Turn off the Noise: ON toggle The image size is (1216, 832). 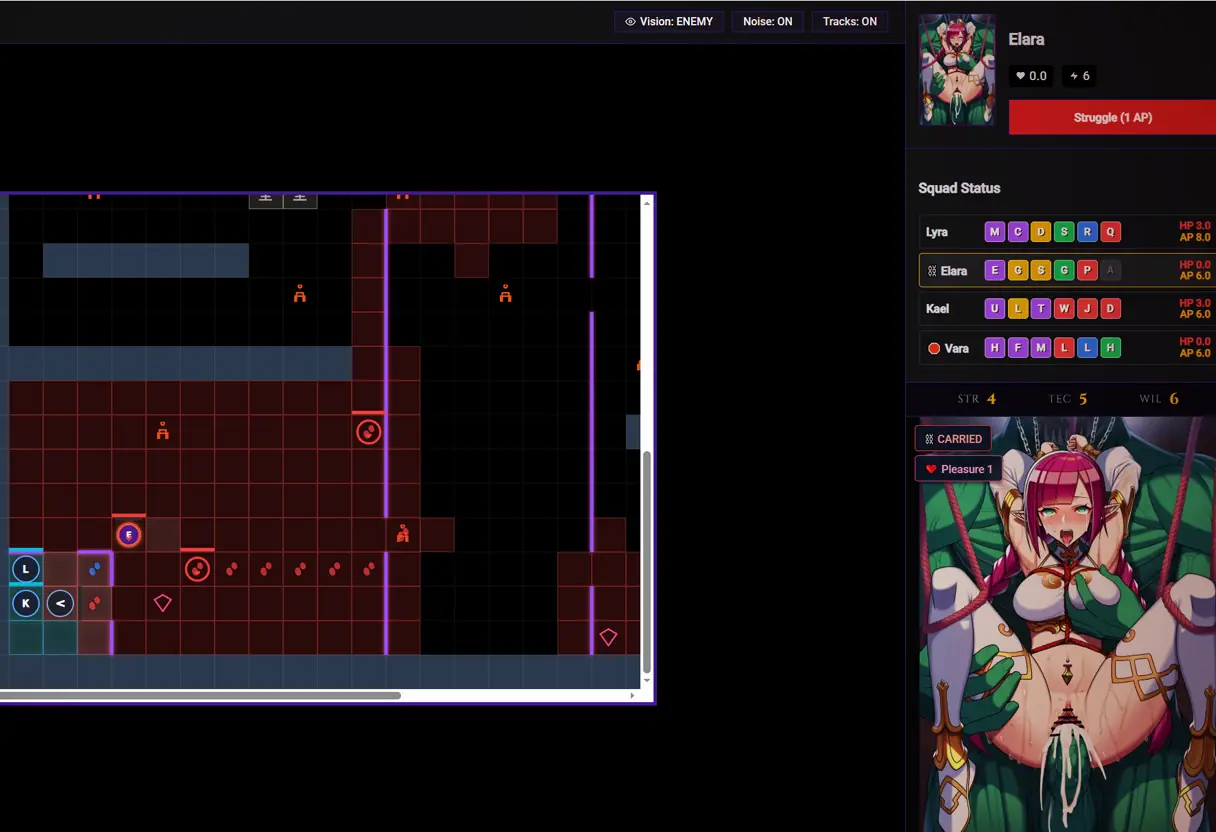(767, 21)
